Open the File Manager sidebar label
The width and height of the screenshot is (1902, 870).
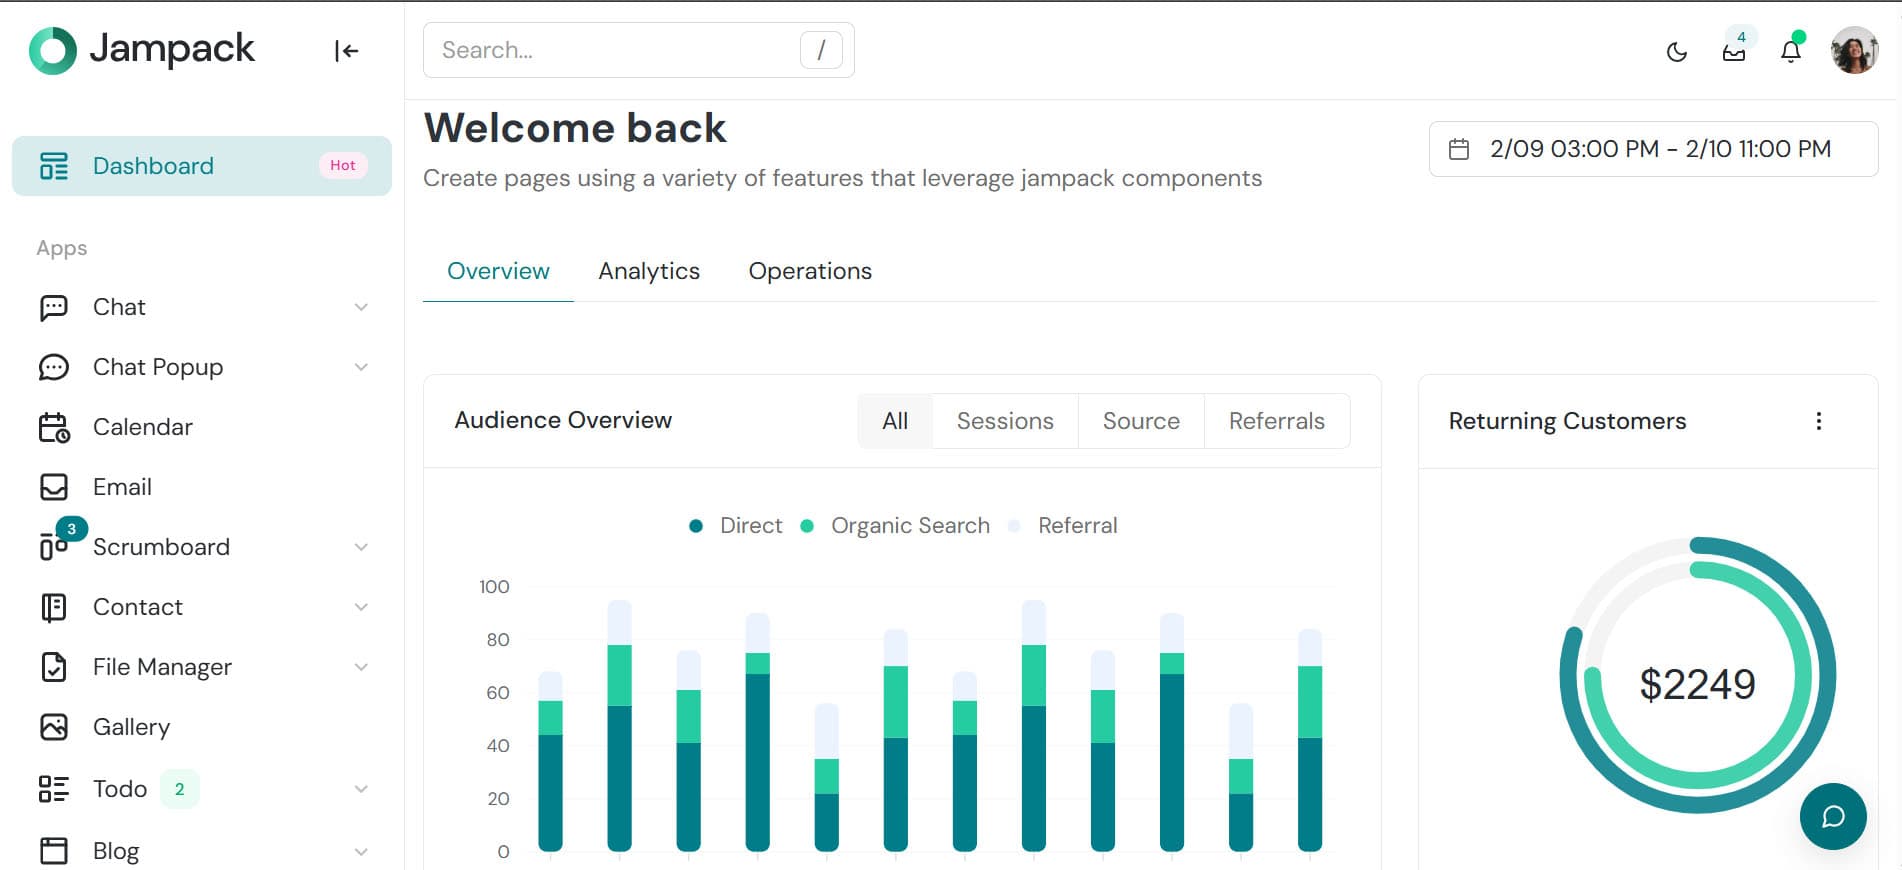(162, 667)
